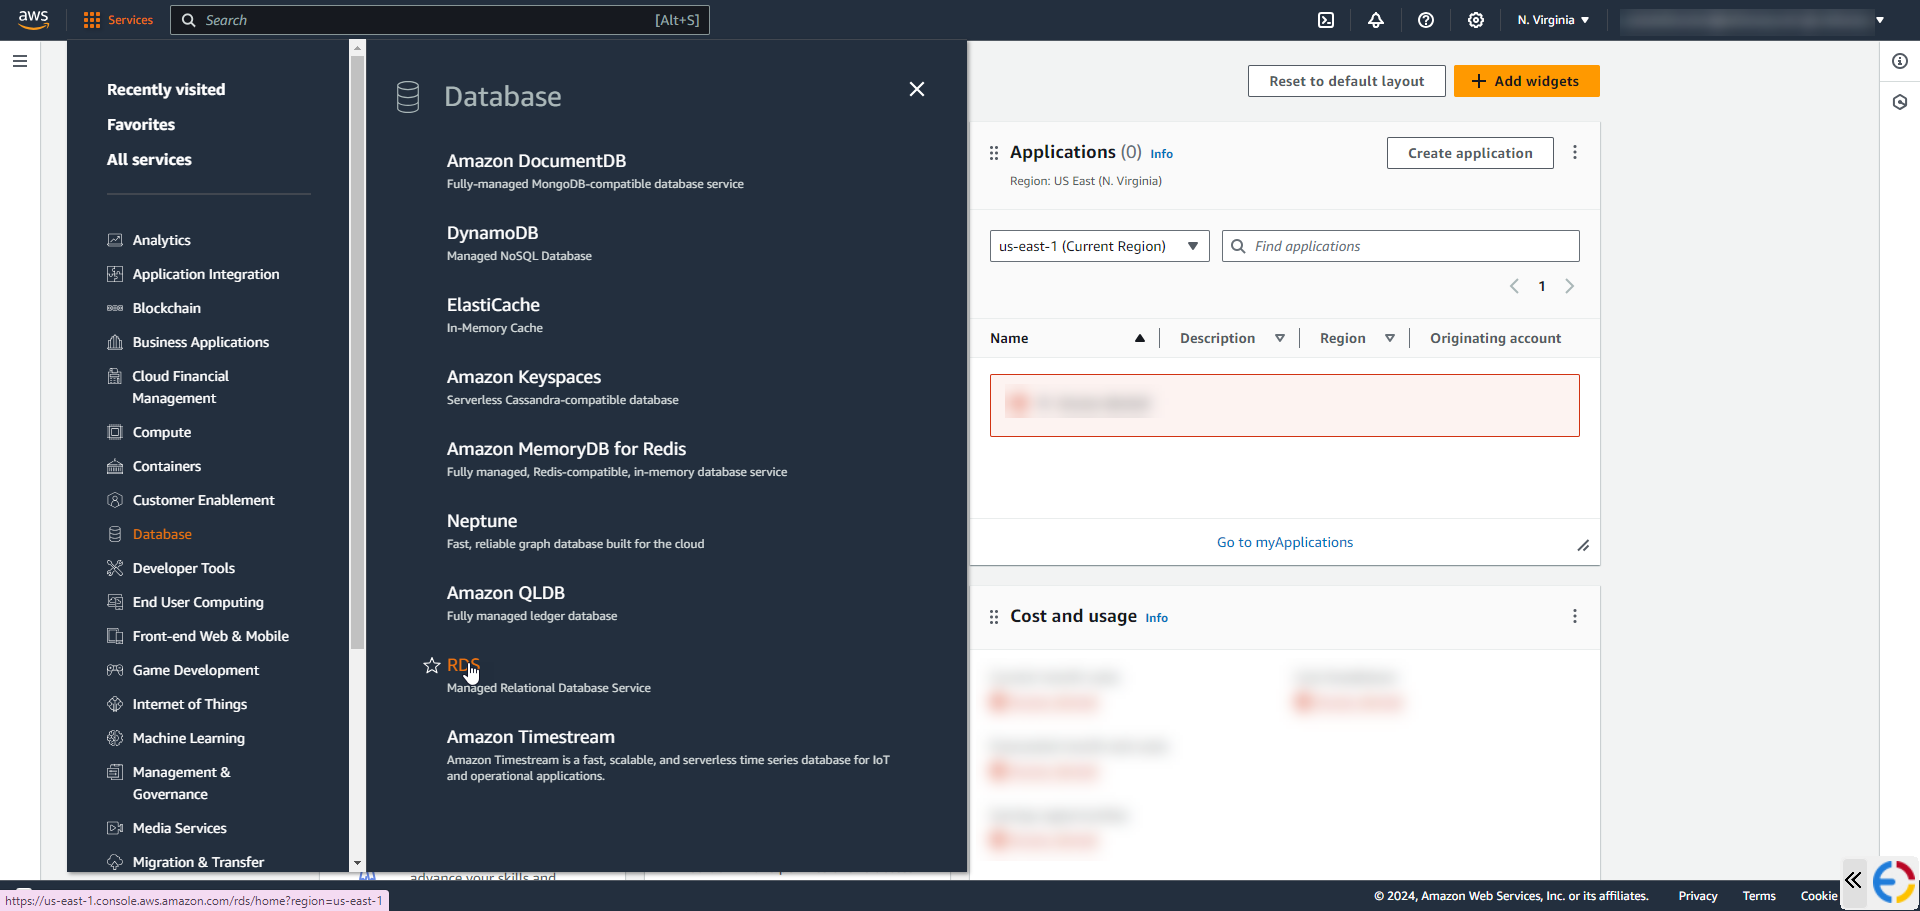
Task: Open the settings gear in top bar
Action: click(1476, 20)
